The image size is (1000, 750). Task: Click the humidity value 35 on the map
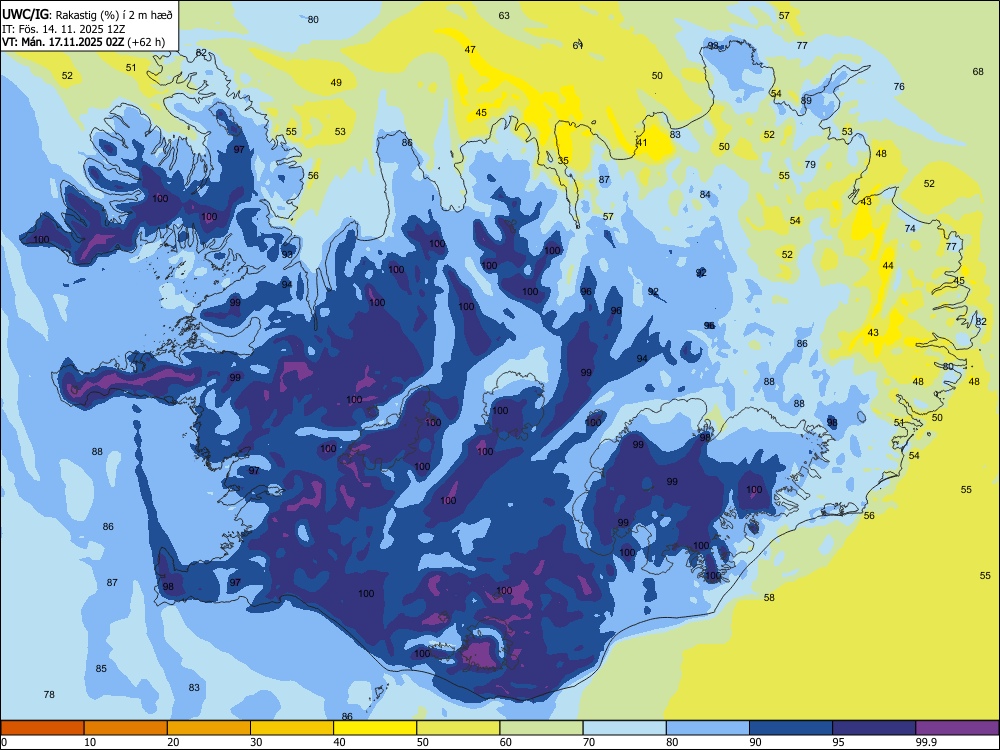[563, 160]
